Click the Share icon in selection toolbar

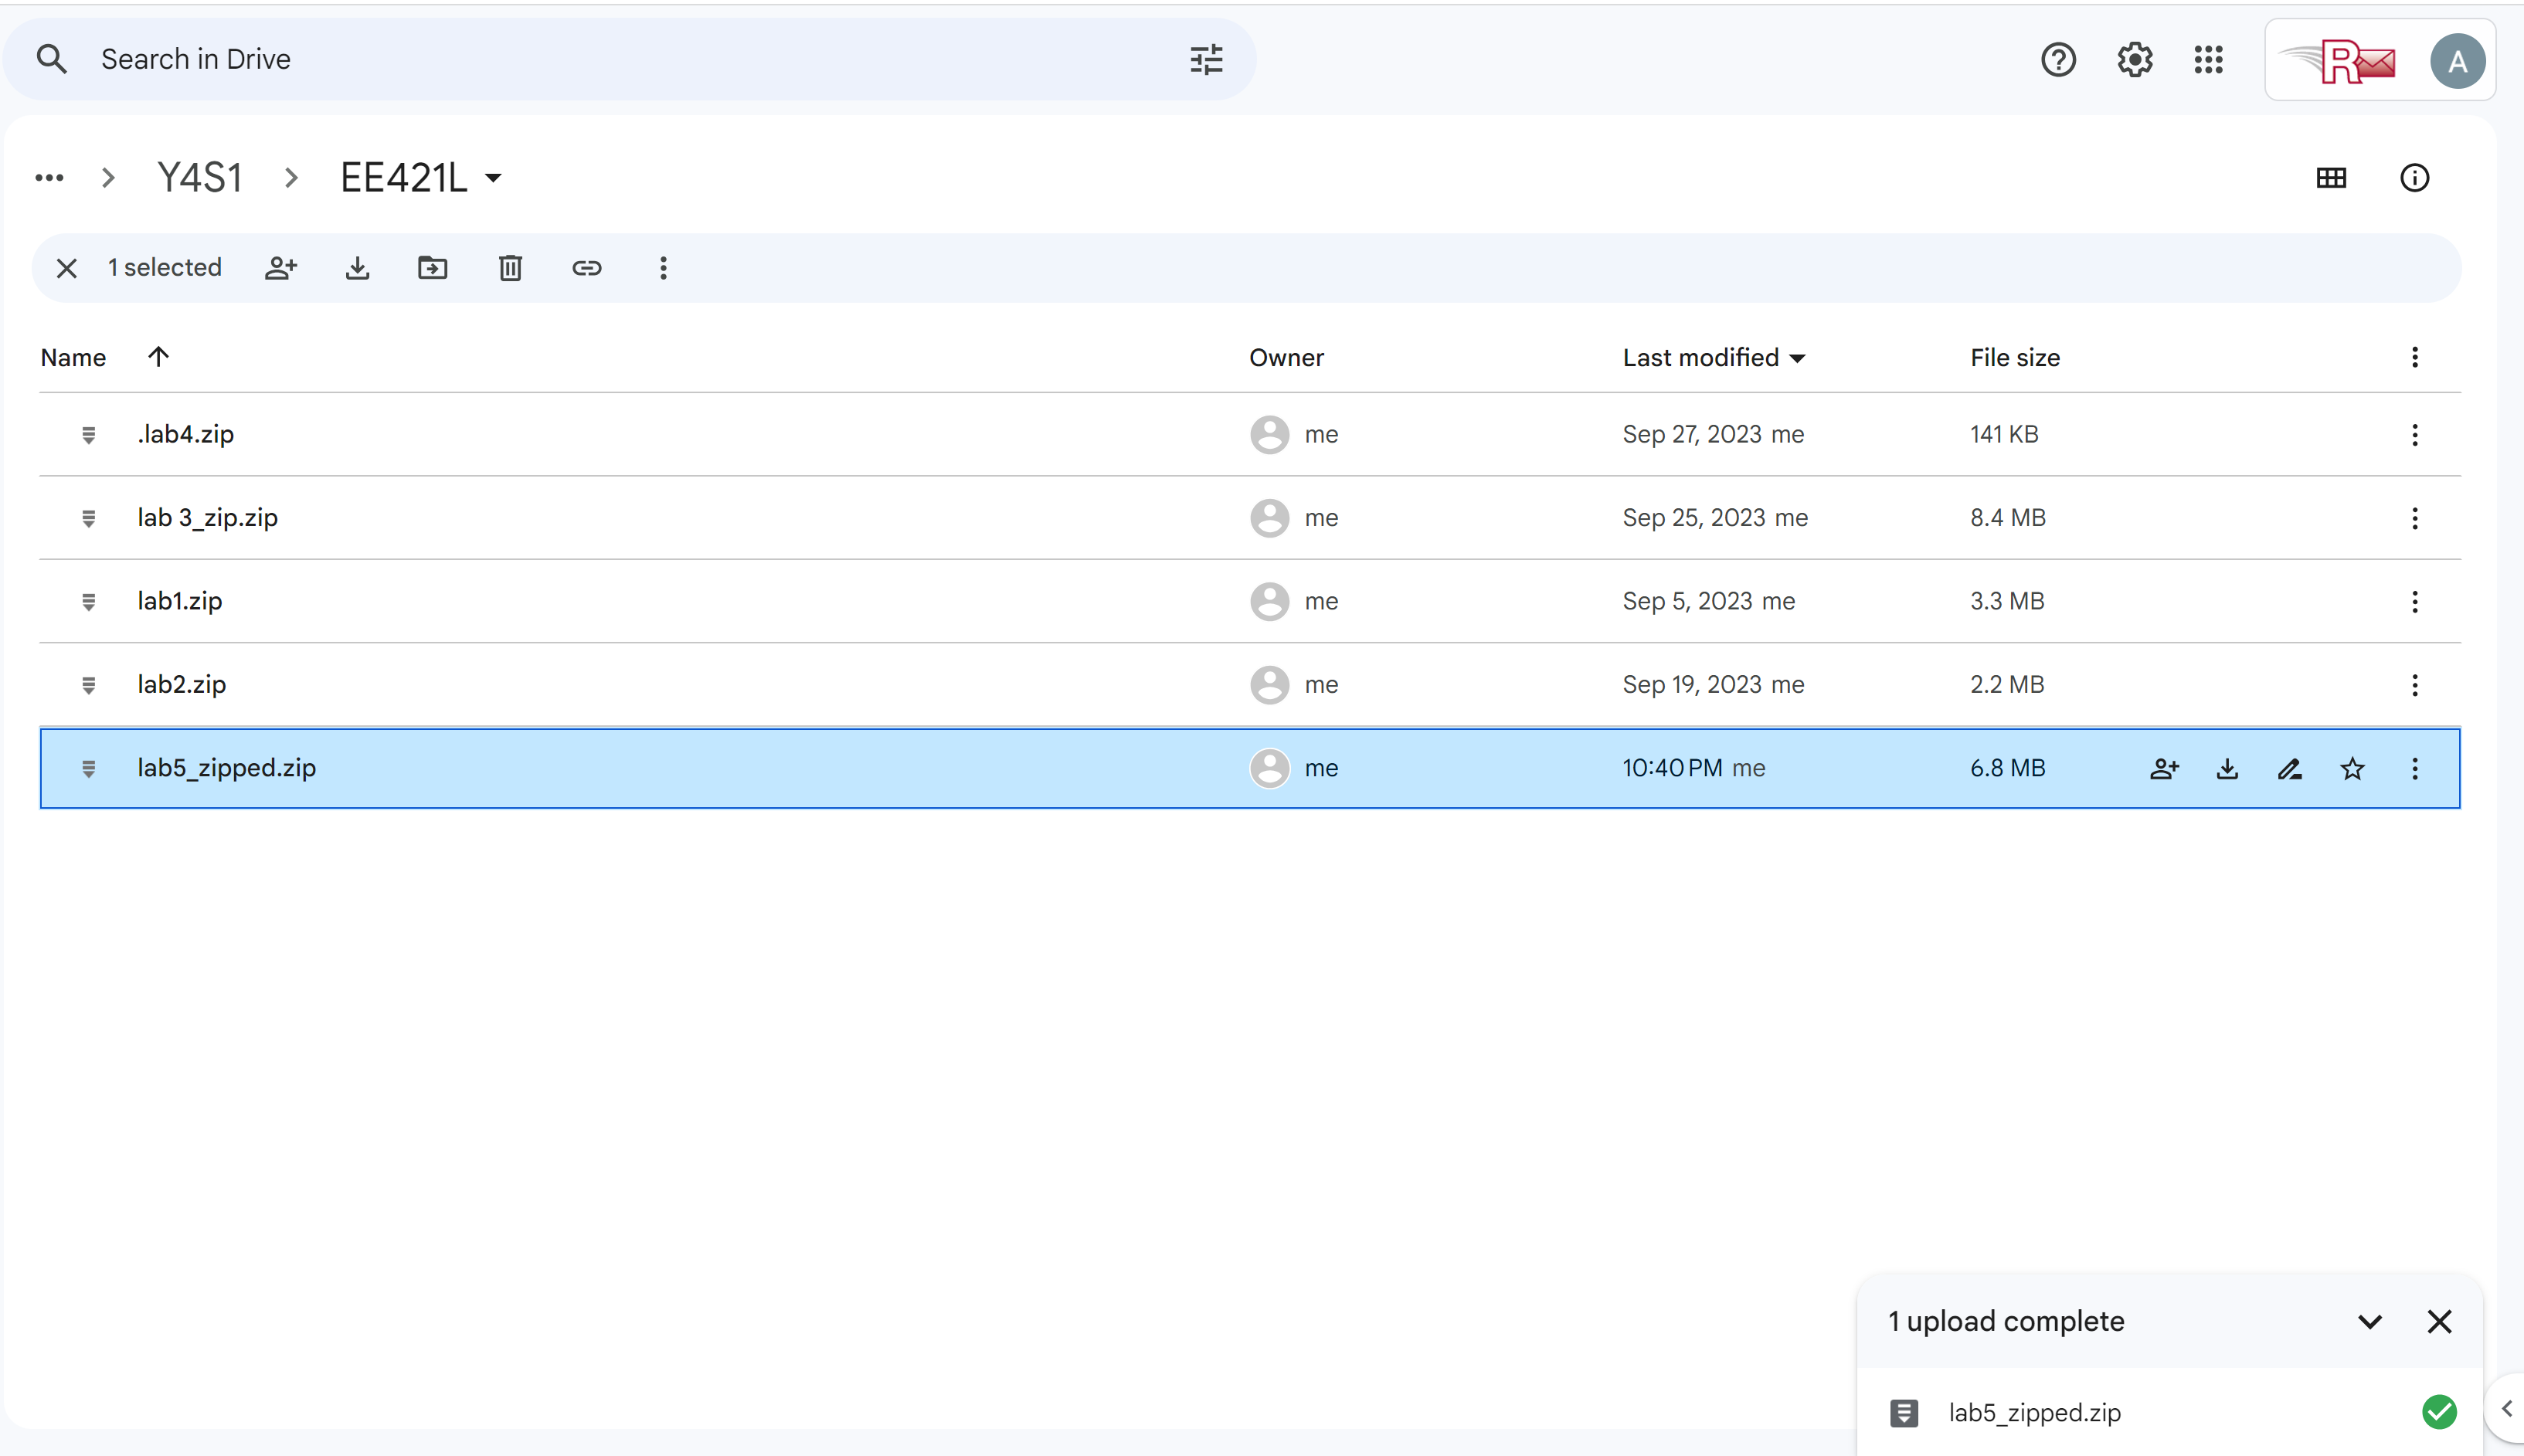(281, 268)
